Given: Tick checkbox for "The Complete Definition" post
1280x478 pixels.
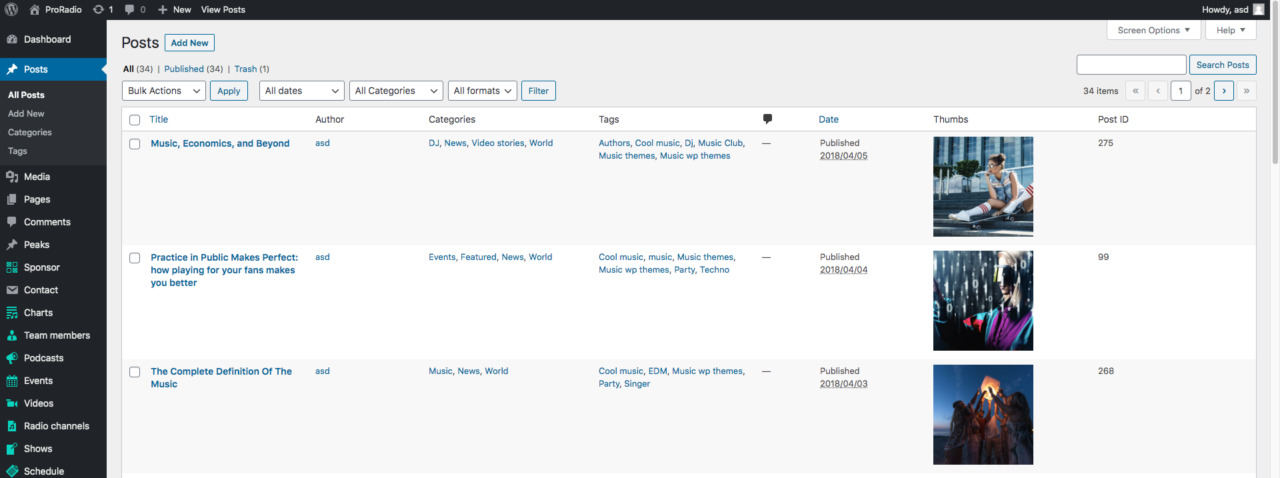Looking at the screenshot, I should click(x=135, y=372).
